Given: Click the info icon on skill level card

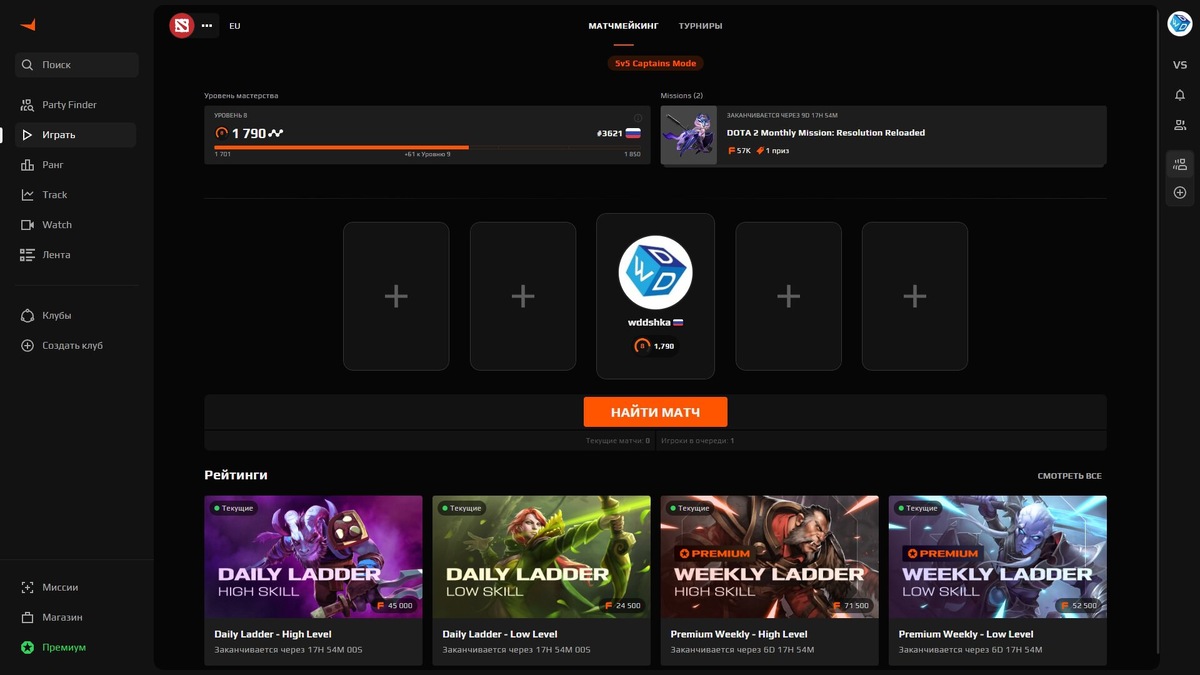Looking at the screenshot, I should [x=638, y=118].
